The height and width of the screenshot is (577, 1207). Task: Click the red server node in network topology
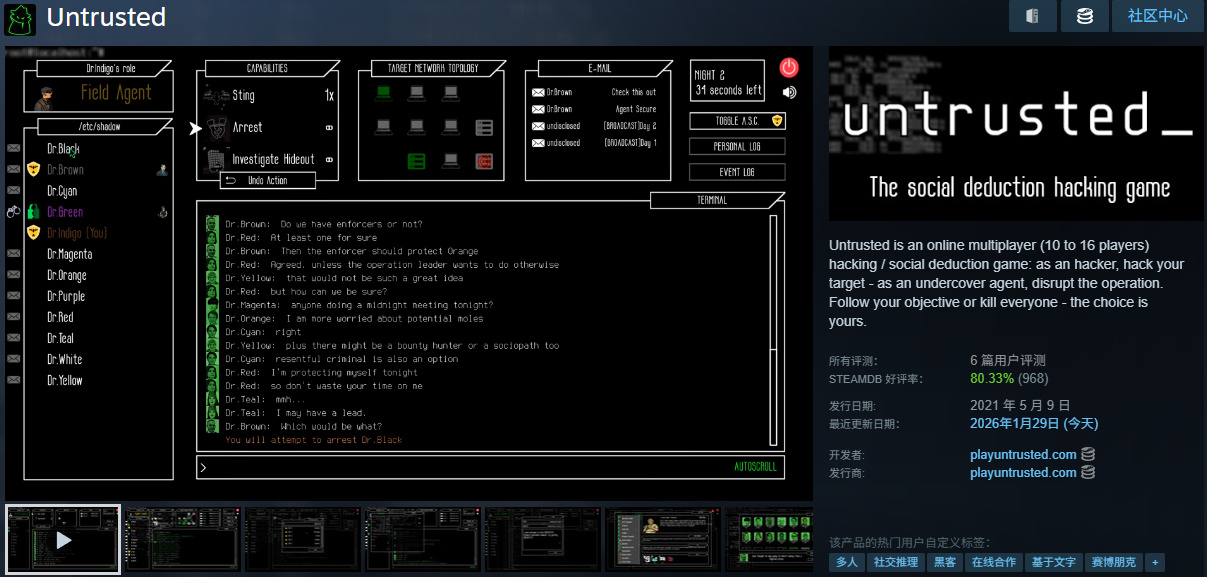(x=484, y=161)
